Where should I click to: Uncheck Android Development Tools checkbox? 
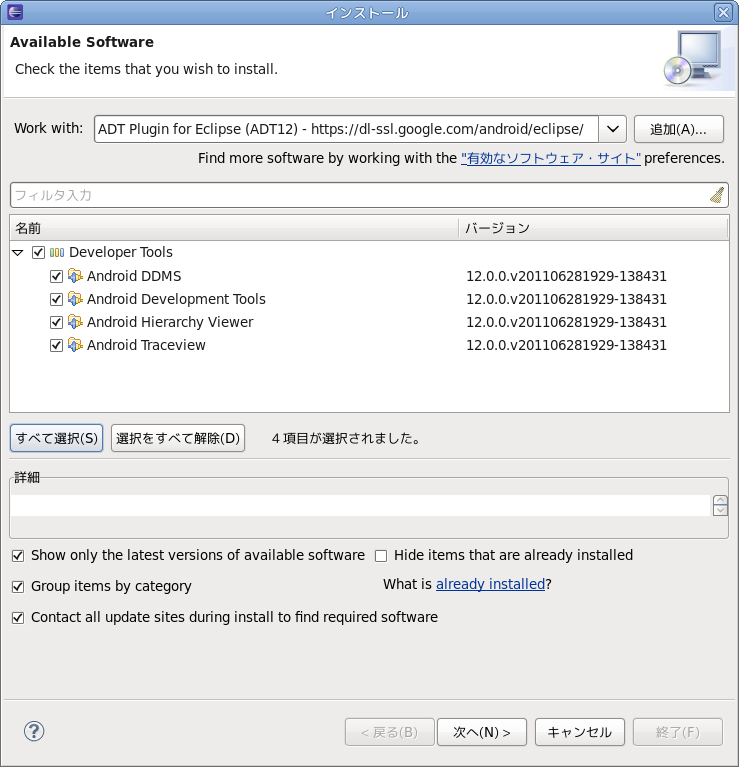coord(56,299)
